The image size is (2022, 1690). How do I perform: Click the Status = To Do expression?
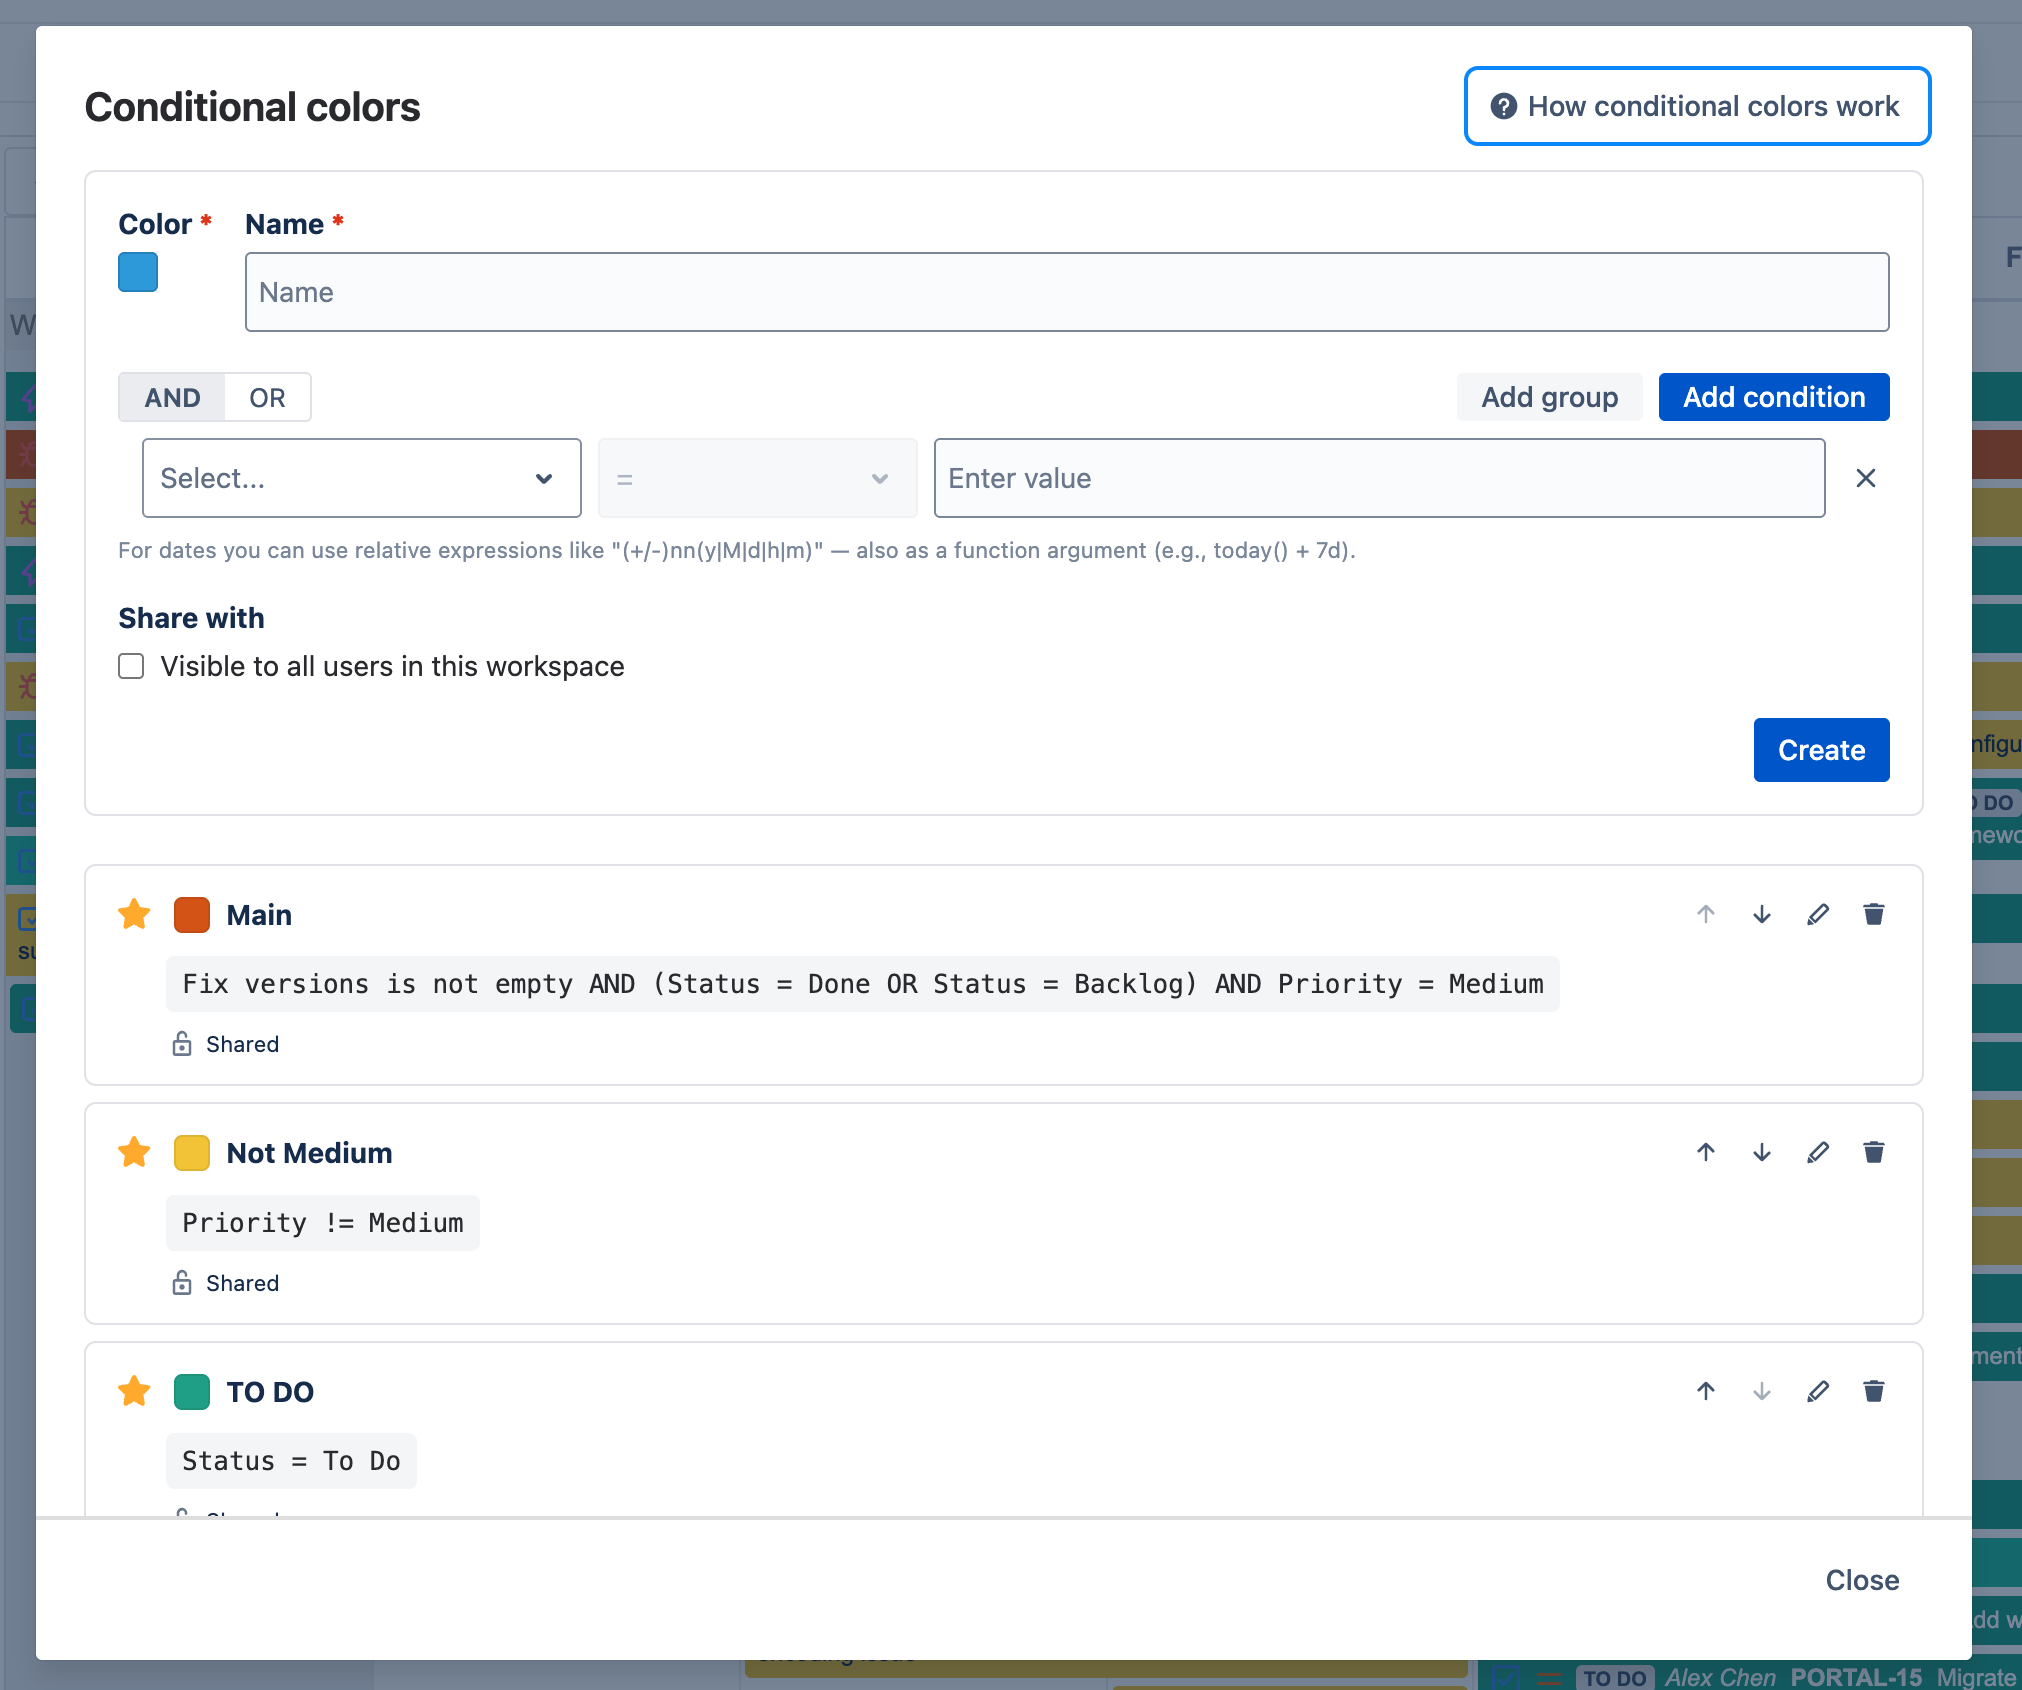pos(291,1461)
